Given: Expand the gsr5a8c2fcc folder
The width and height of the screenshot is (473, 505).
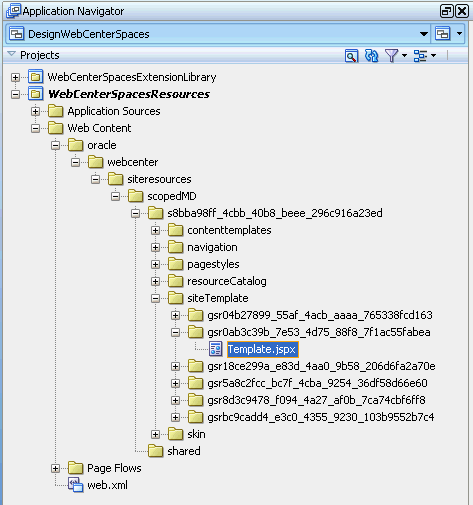Looking at the screenshot, I should pos(175,383).
